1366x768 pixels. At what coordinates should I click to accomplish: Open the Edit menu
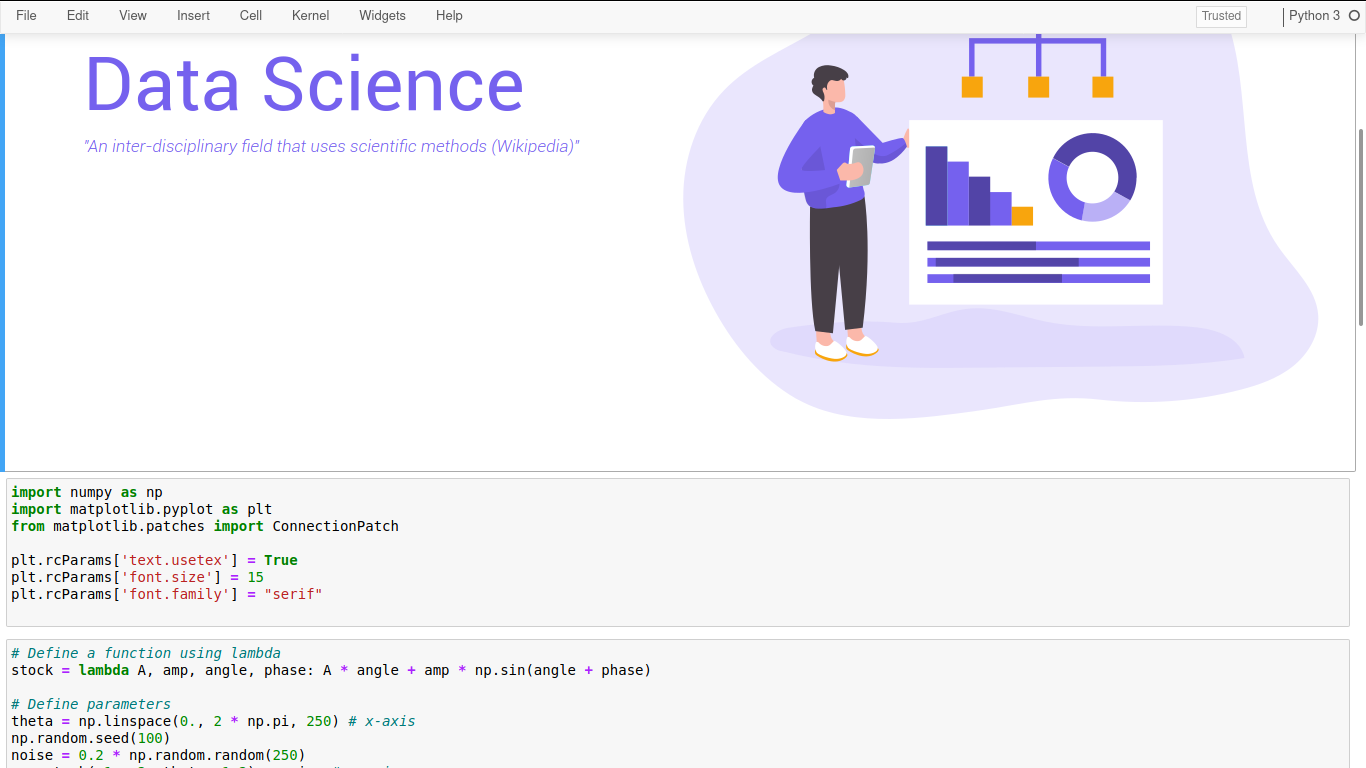[x=78, y=16]
